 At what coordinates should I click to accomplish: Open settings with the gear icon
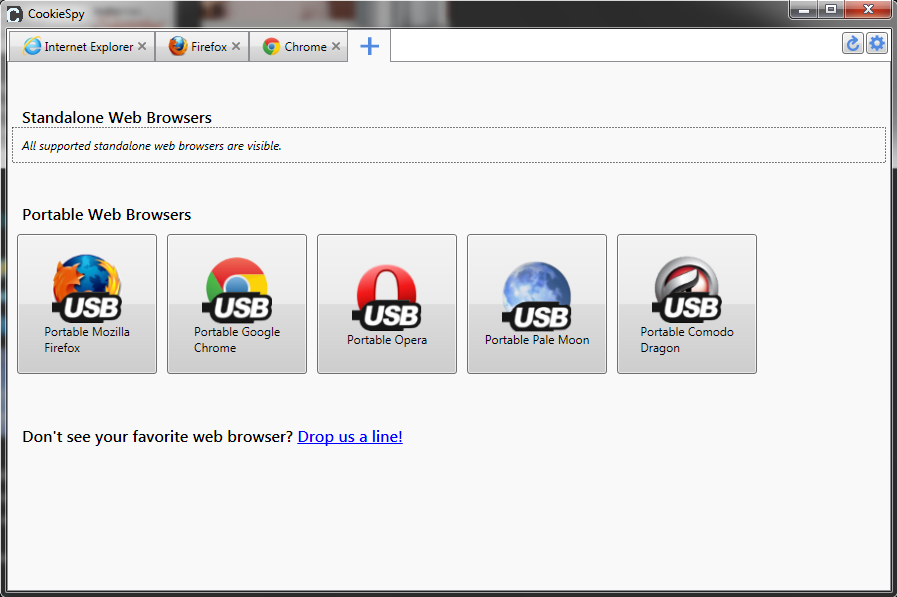876,43
